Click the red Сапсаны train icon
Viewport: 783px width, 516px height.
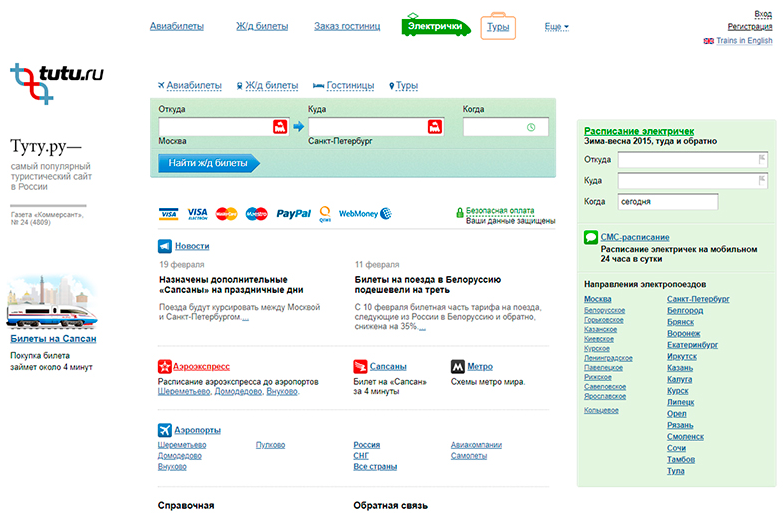(x=360, y=367)
